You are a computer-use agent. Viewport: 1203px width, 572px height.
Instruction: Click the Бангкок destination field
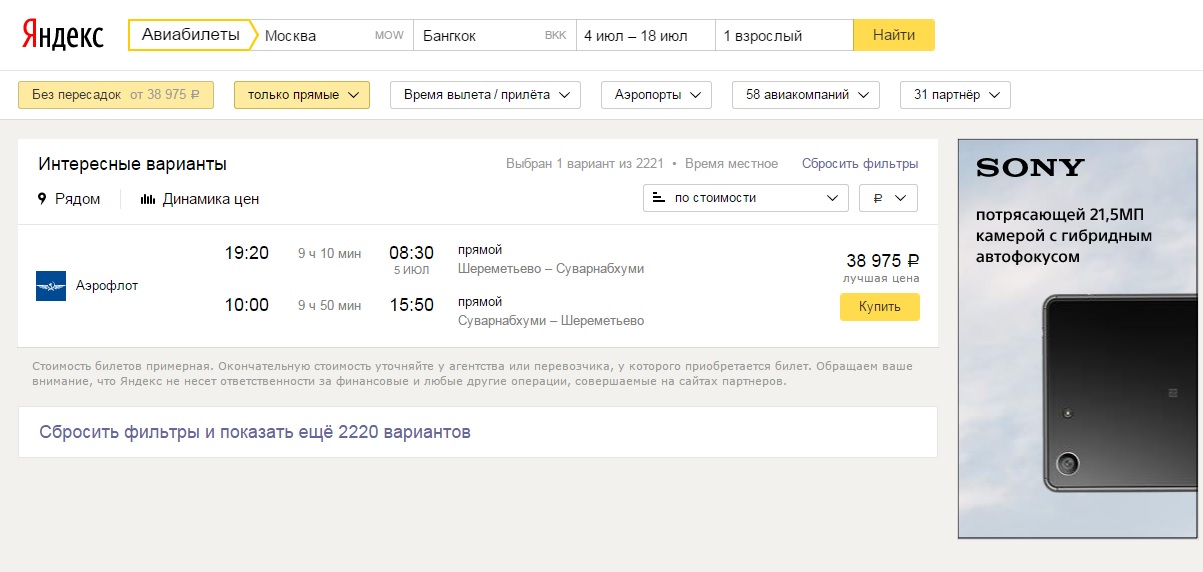coord(480,36)
